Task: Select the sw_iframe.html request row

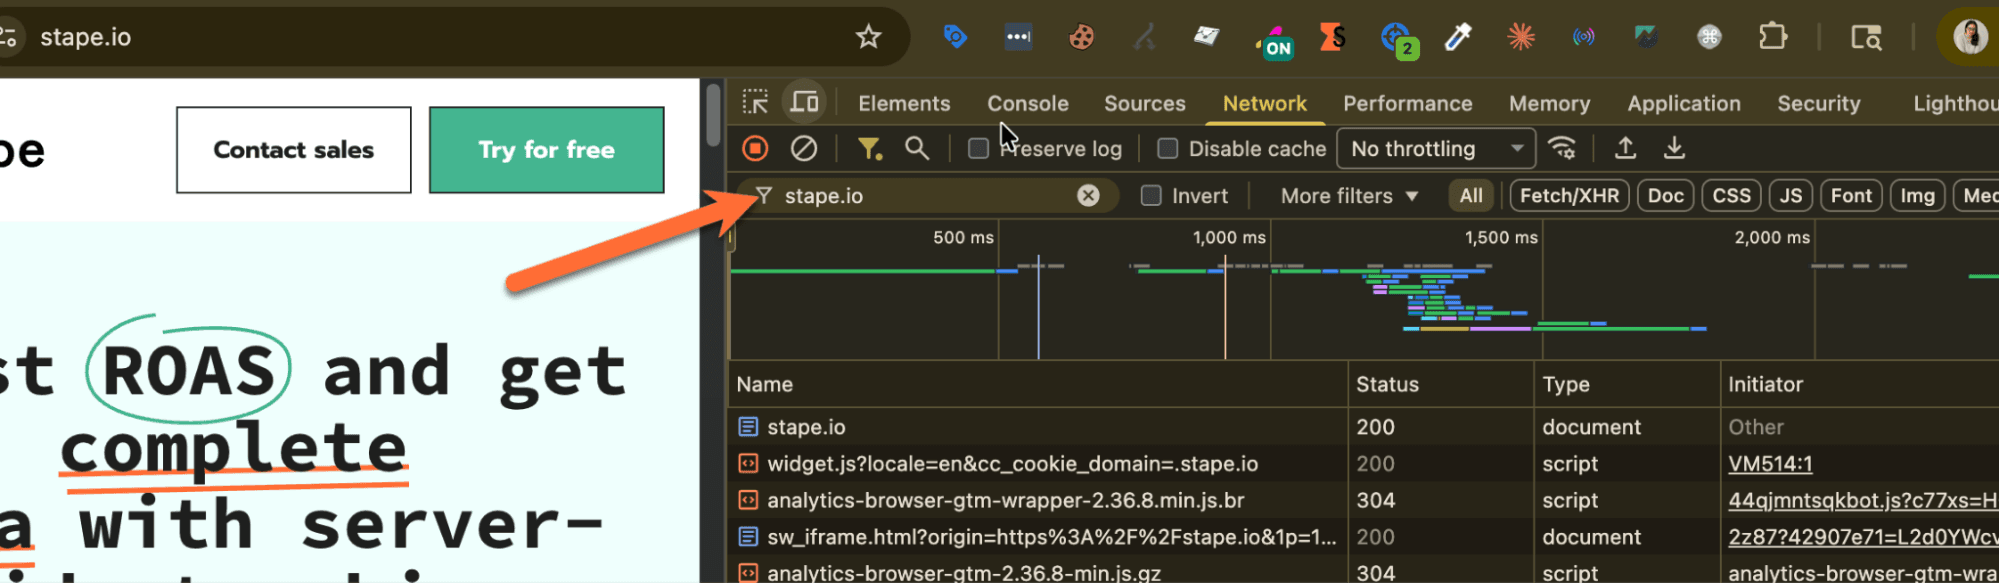Action: click(x=1364, y=537)
